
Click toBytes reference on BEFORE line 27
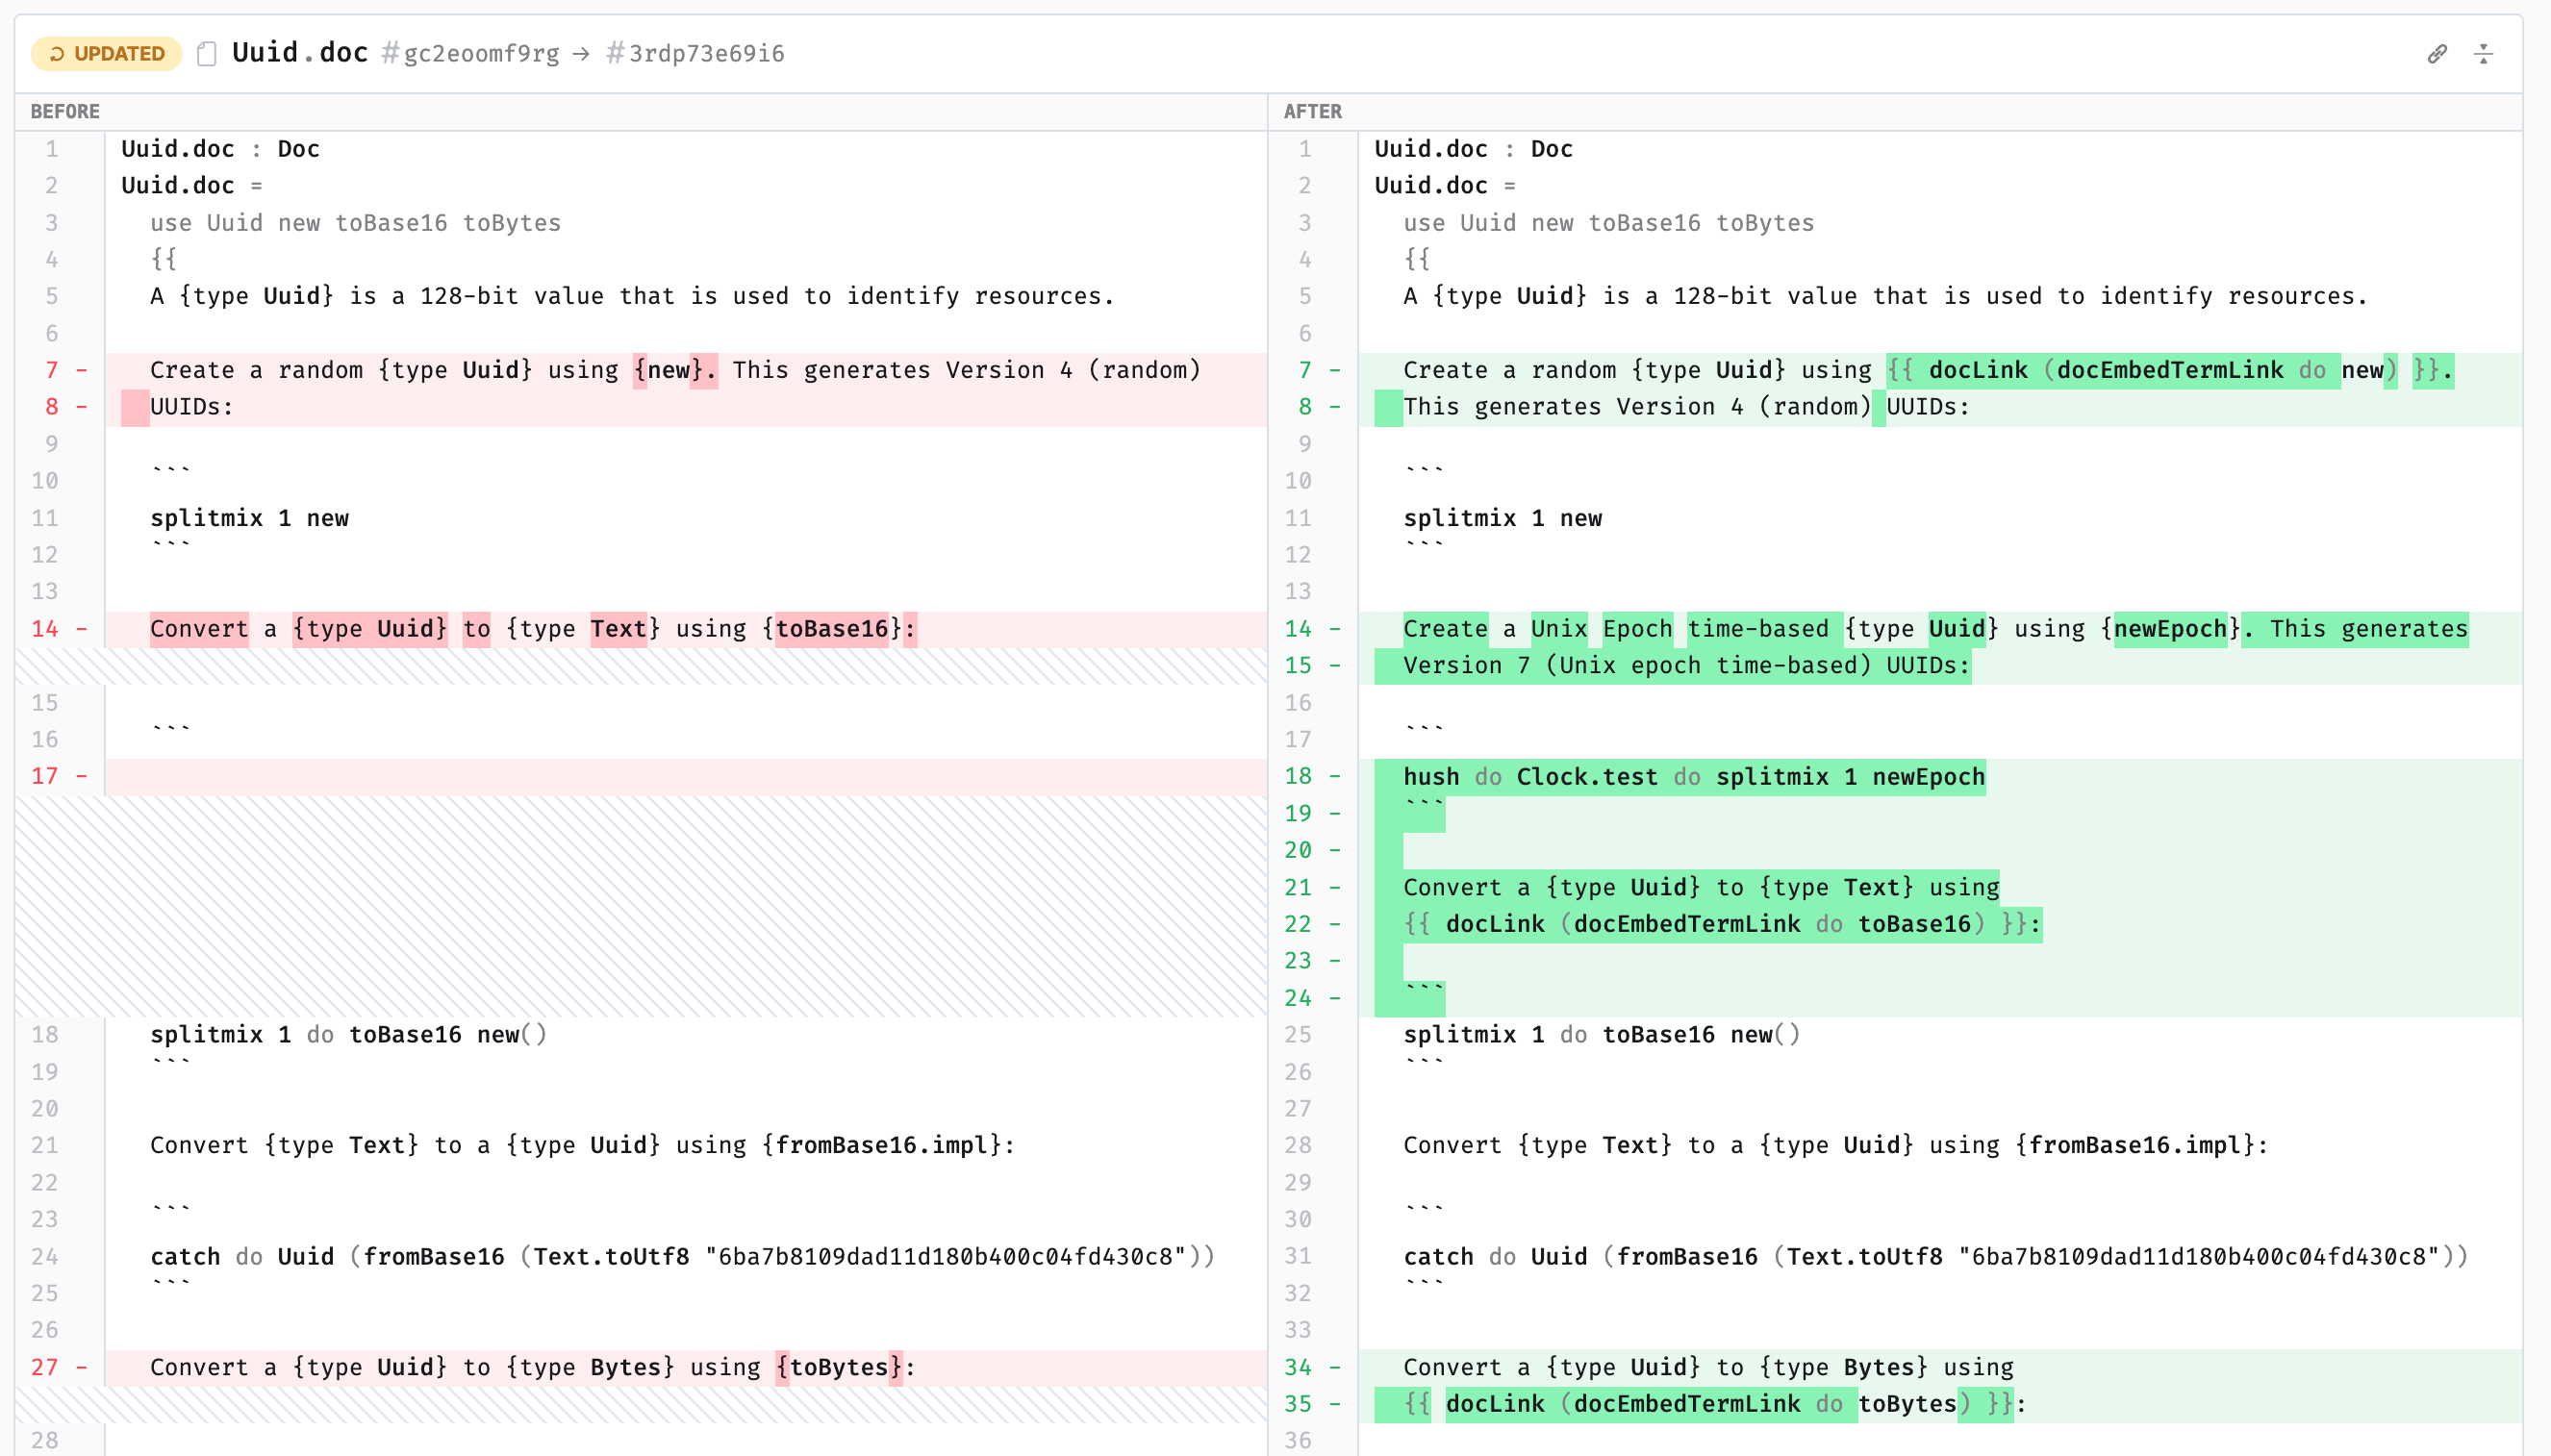(838, 1367)
